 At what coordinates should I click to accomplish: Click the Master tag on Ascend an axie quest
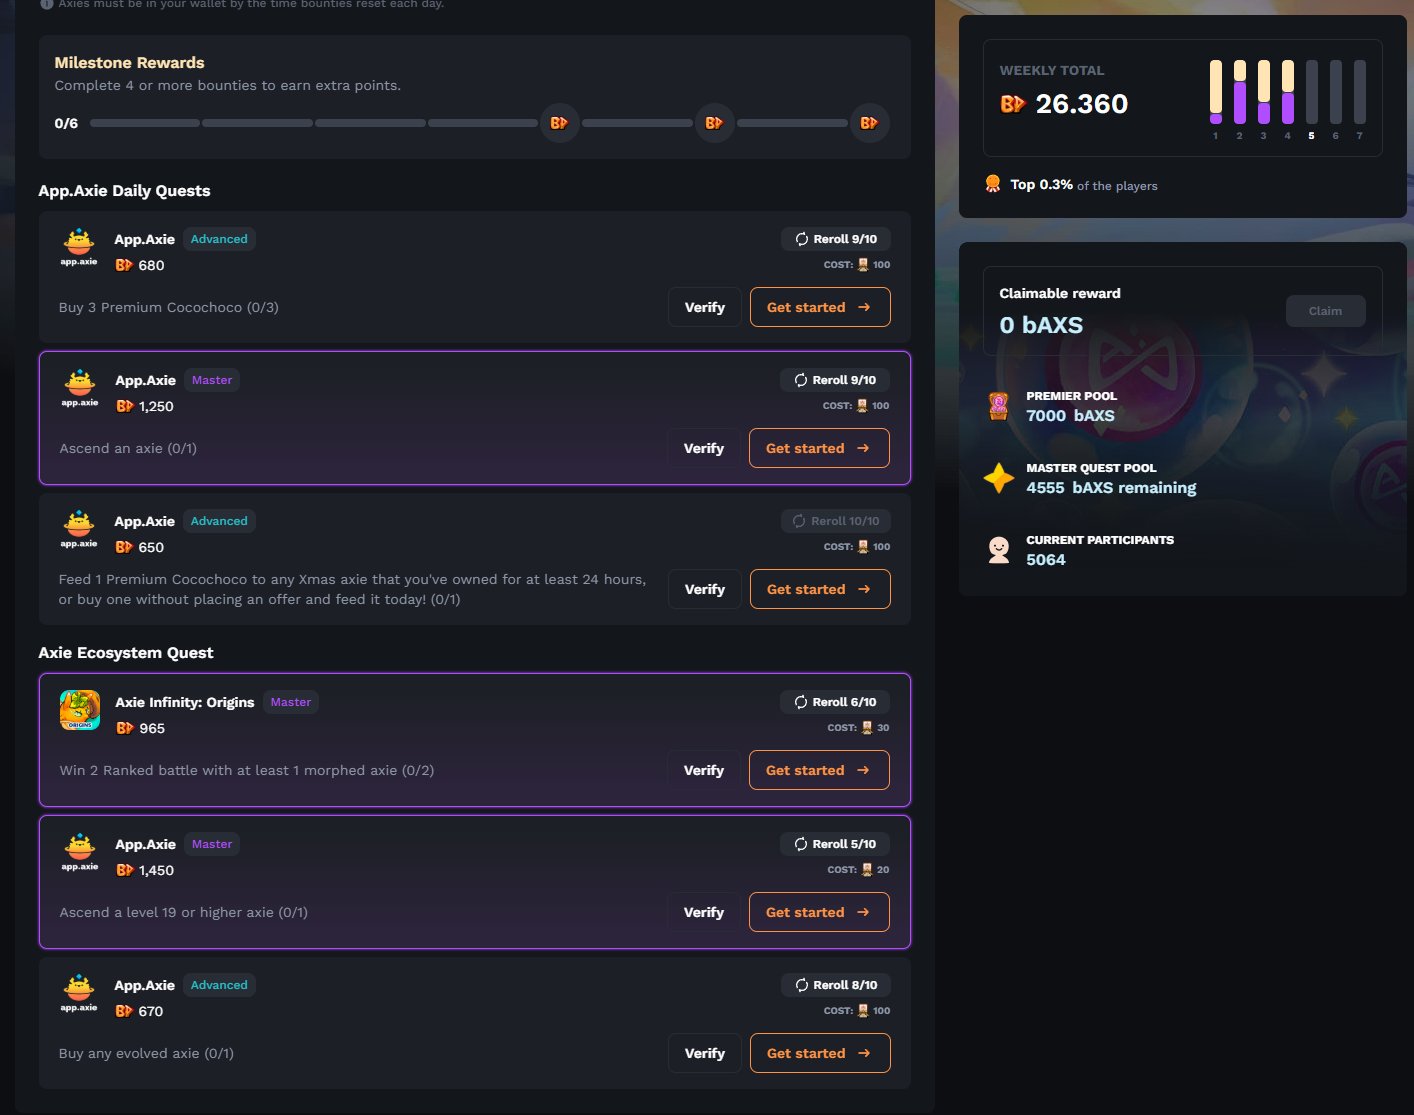pos(212,380)
